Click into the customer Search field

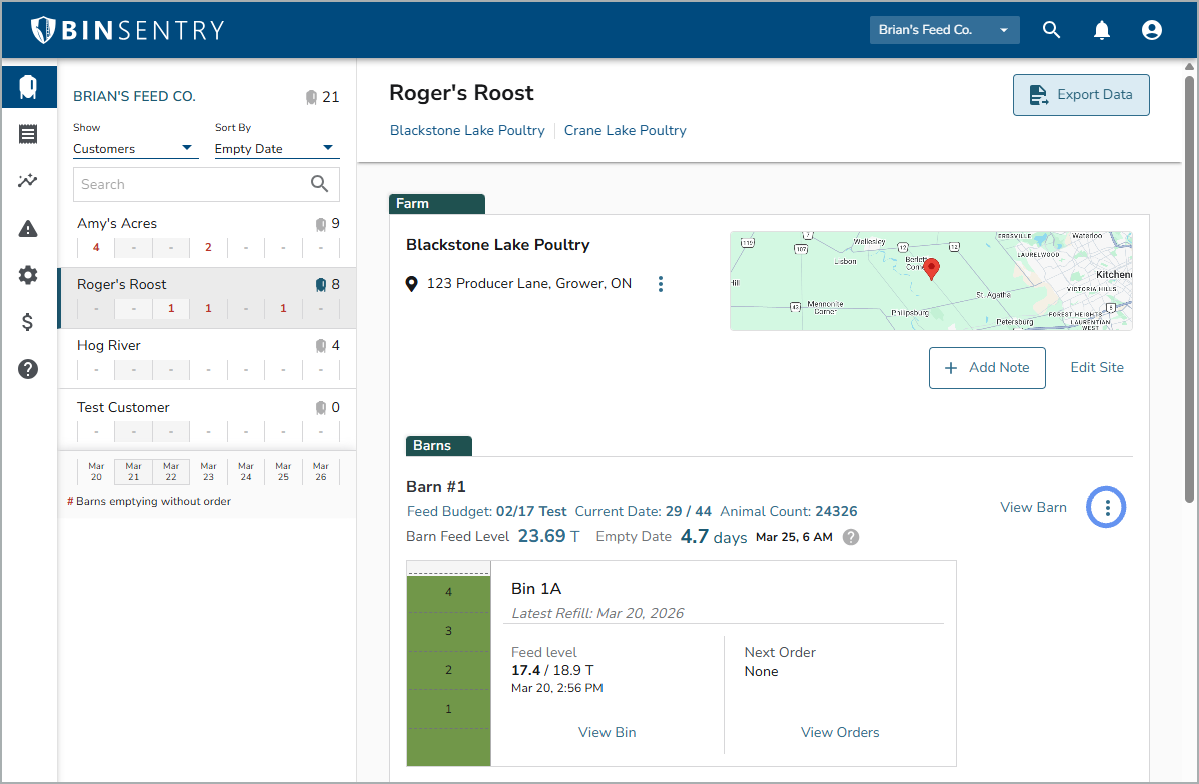click(x=190, y=184)
